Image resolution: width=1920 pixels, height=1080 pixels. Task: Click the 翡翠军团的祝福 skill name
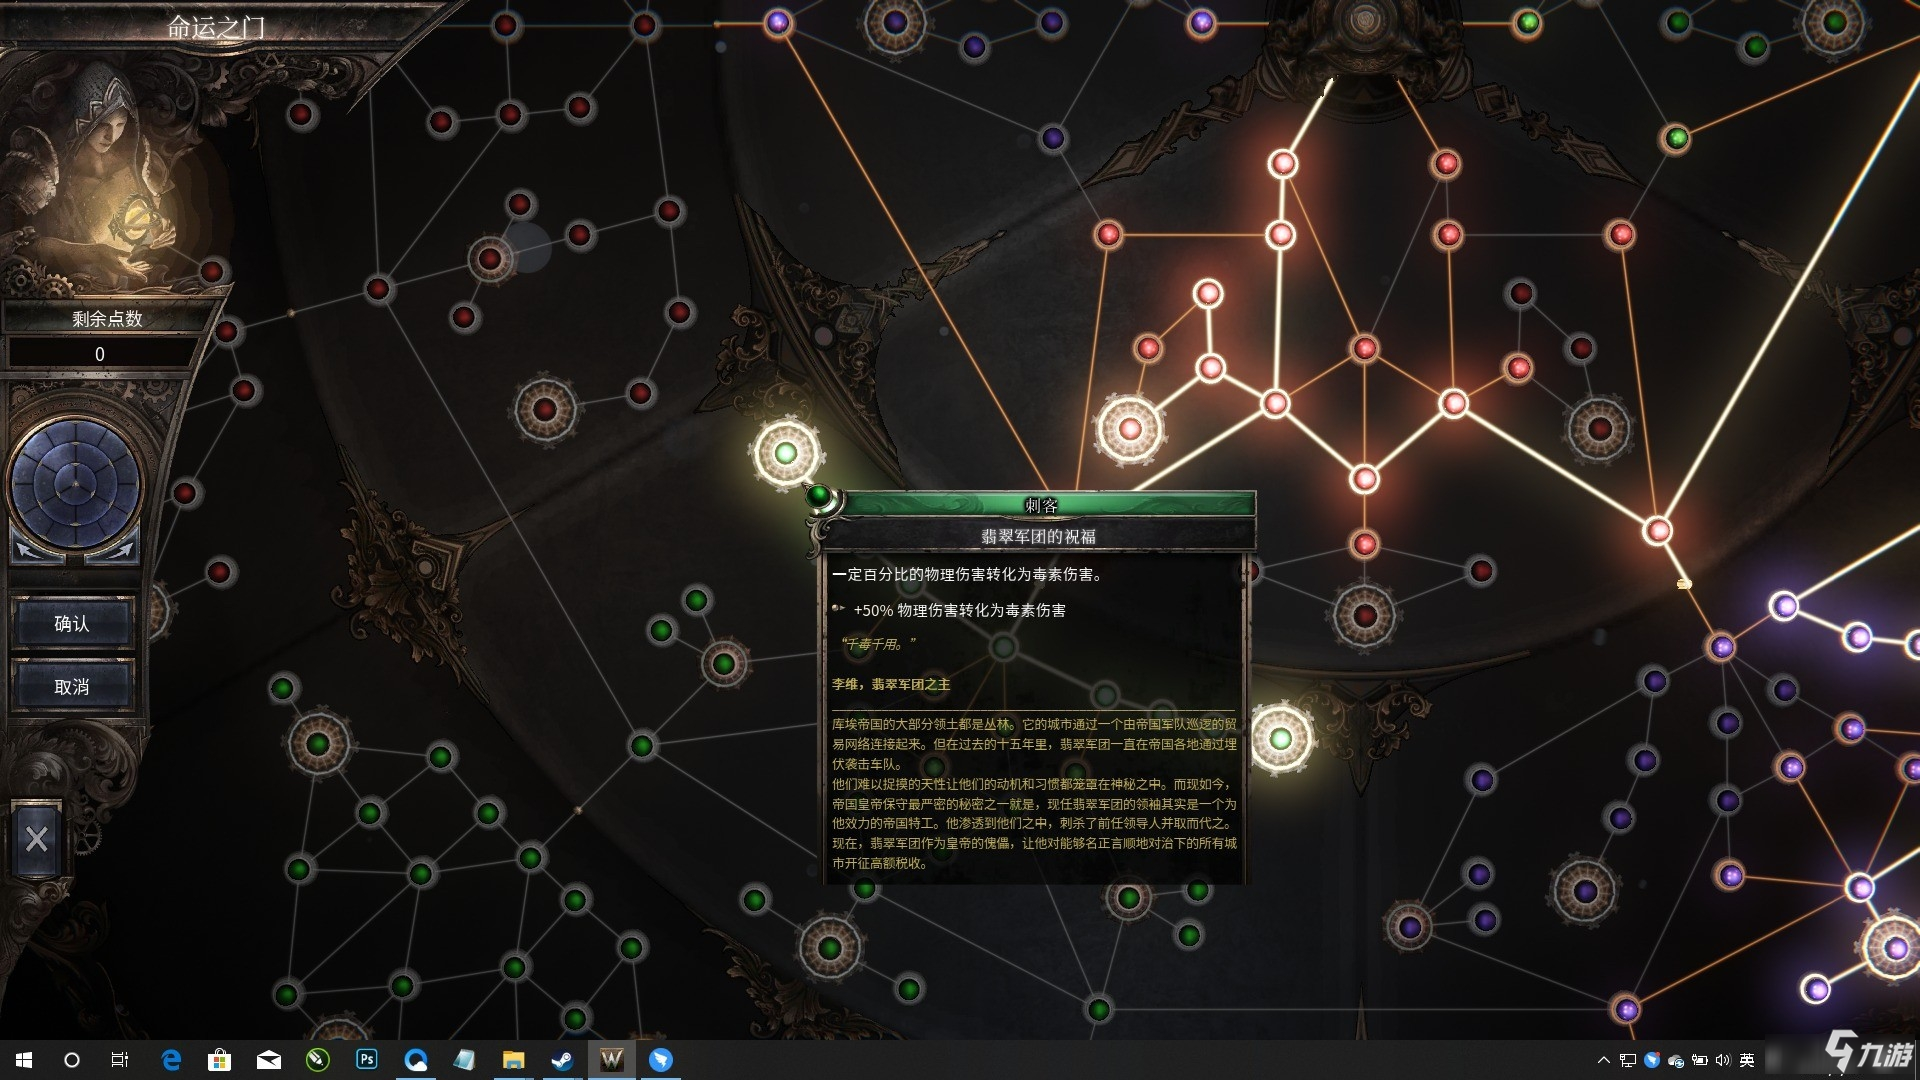pyautogui.click(x=1038, y=537)
